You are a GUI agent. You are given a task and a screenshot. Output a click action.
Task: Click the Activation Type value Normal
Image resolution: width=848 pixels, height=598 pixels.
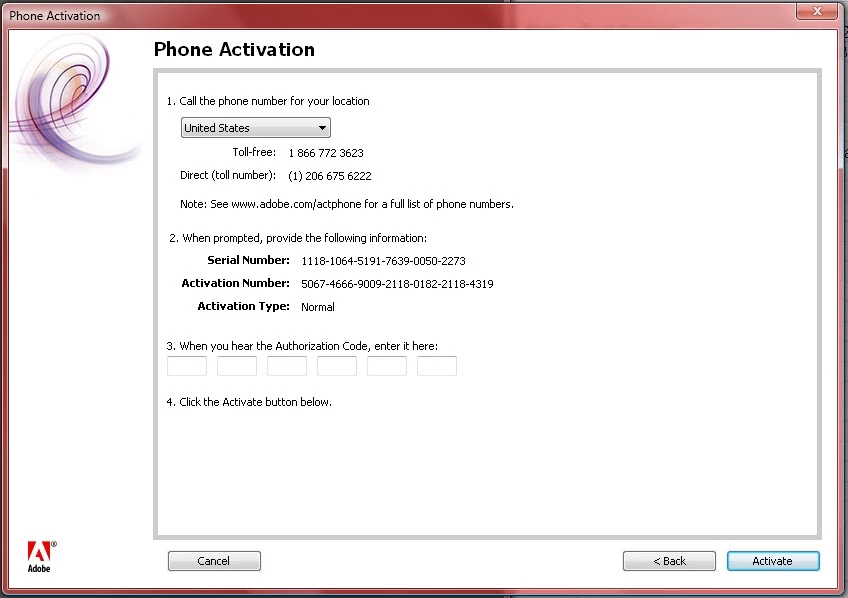[318, 307]
